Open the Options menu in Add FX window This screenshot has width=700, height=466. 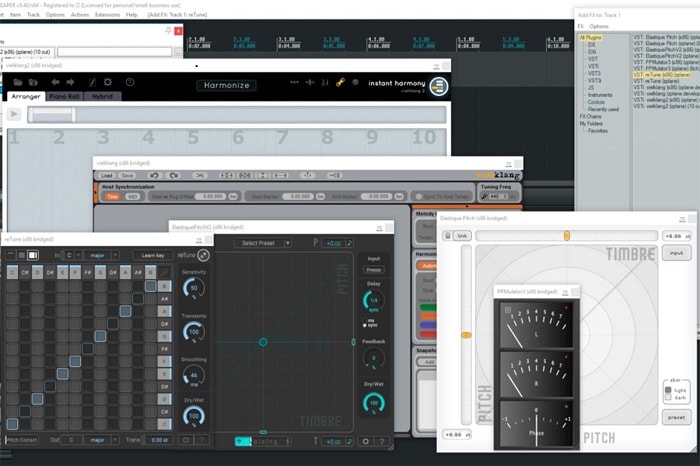[x=599, y=26]
